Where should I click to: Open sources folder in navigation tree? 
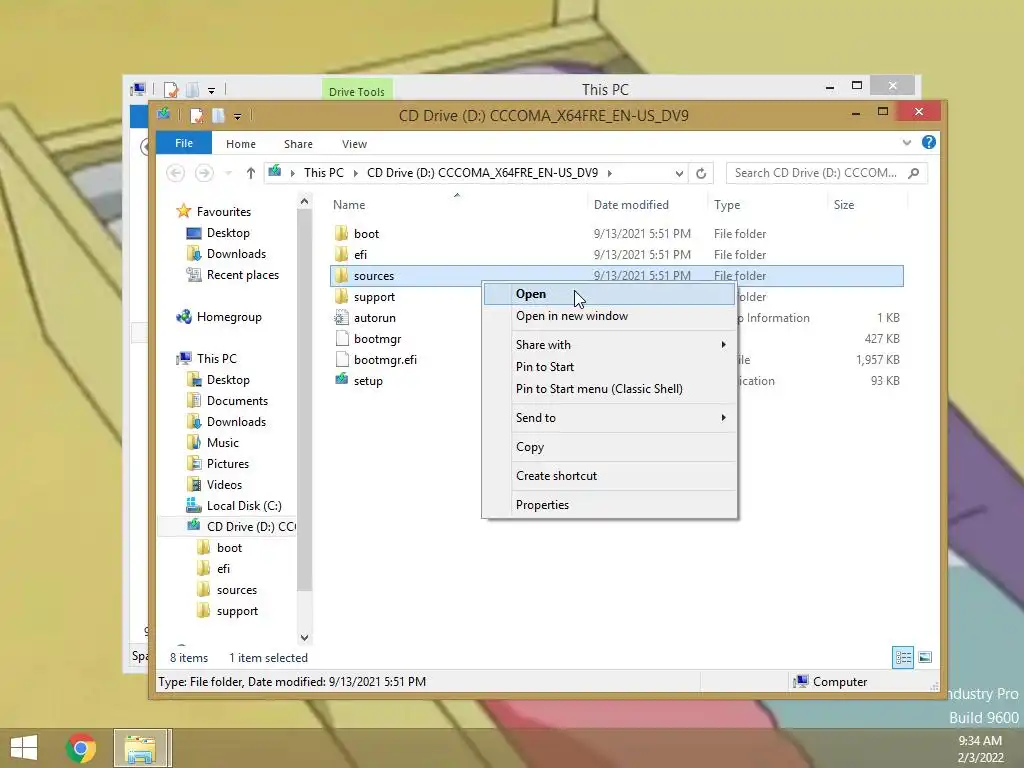click(x=236, y=590)
